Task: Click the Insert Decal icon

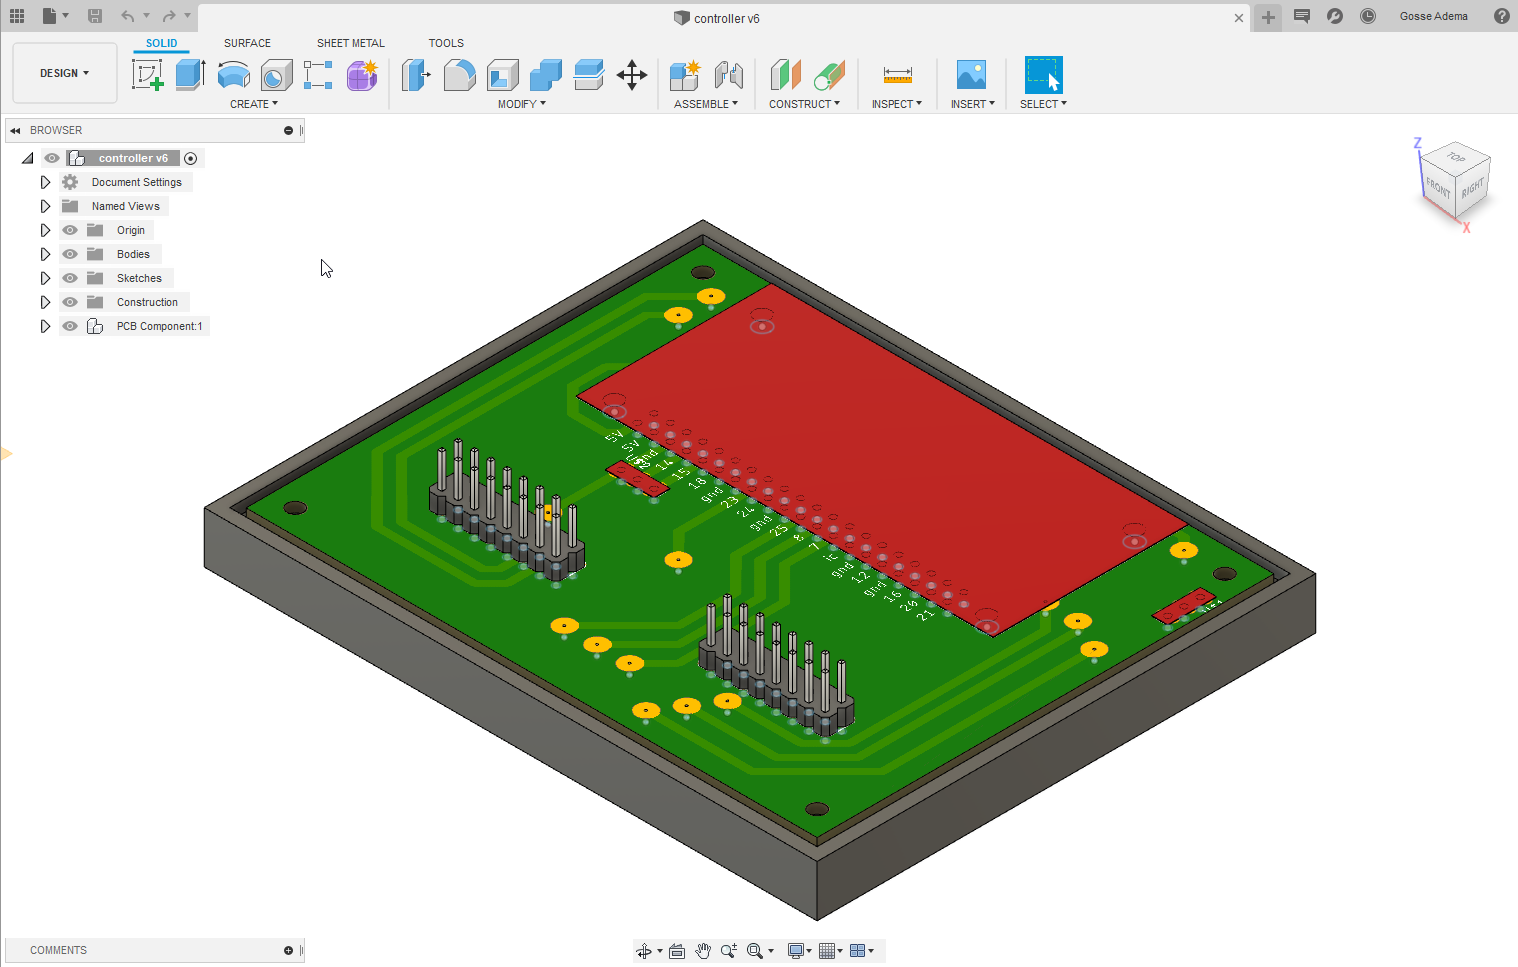Action: click(x=971, y=75)
